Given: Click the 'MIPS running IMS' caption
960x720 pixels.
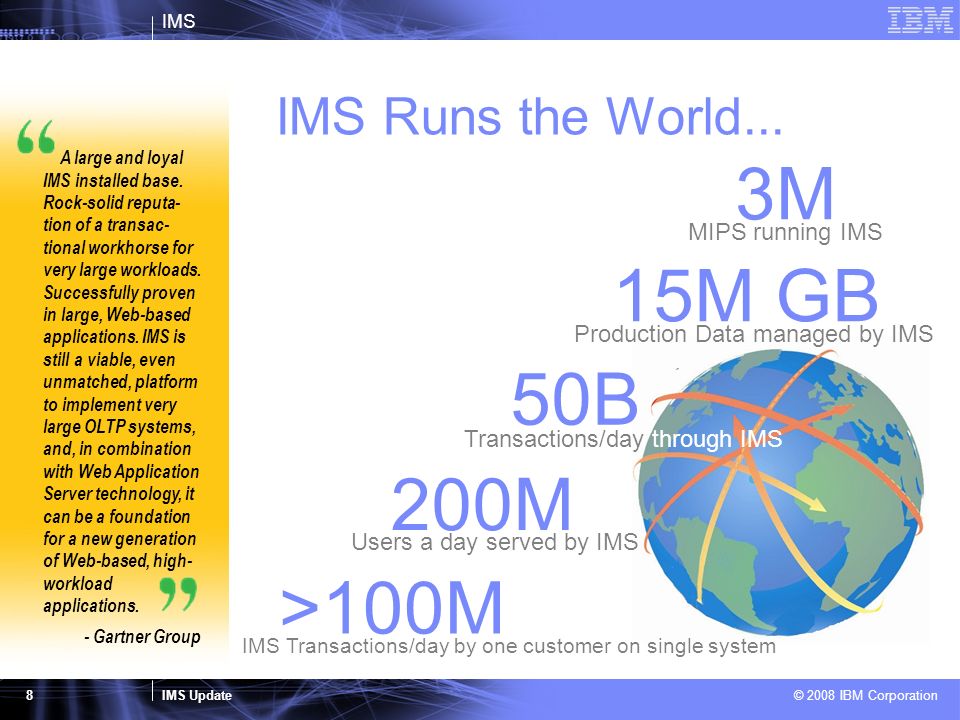Looking at the screenshot, I should pos(785,232).
